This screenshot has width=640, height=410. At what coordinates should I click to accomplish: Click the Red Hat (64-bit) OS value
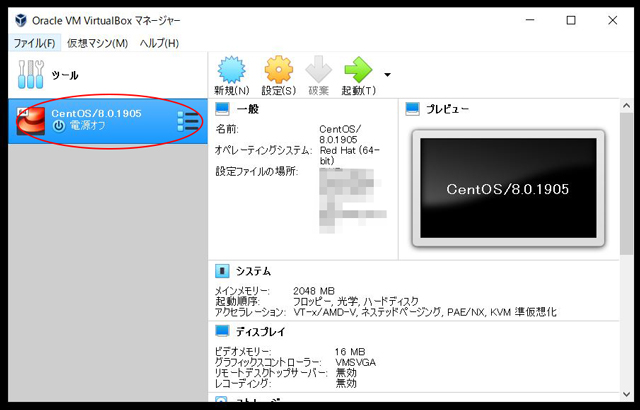point(349,155)
